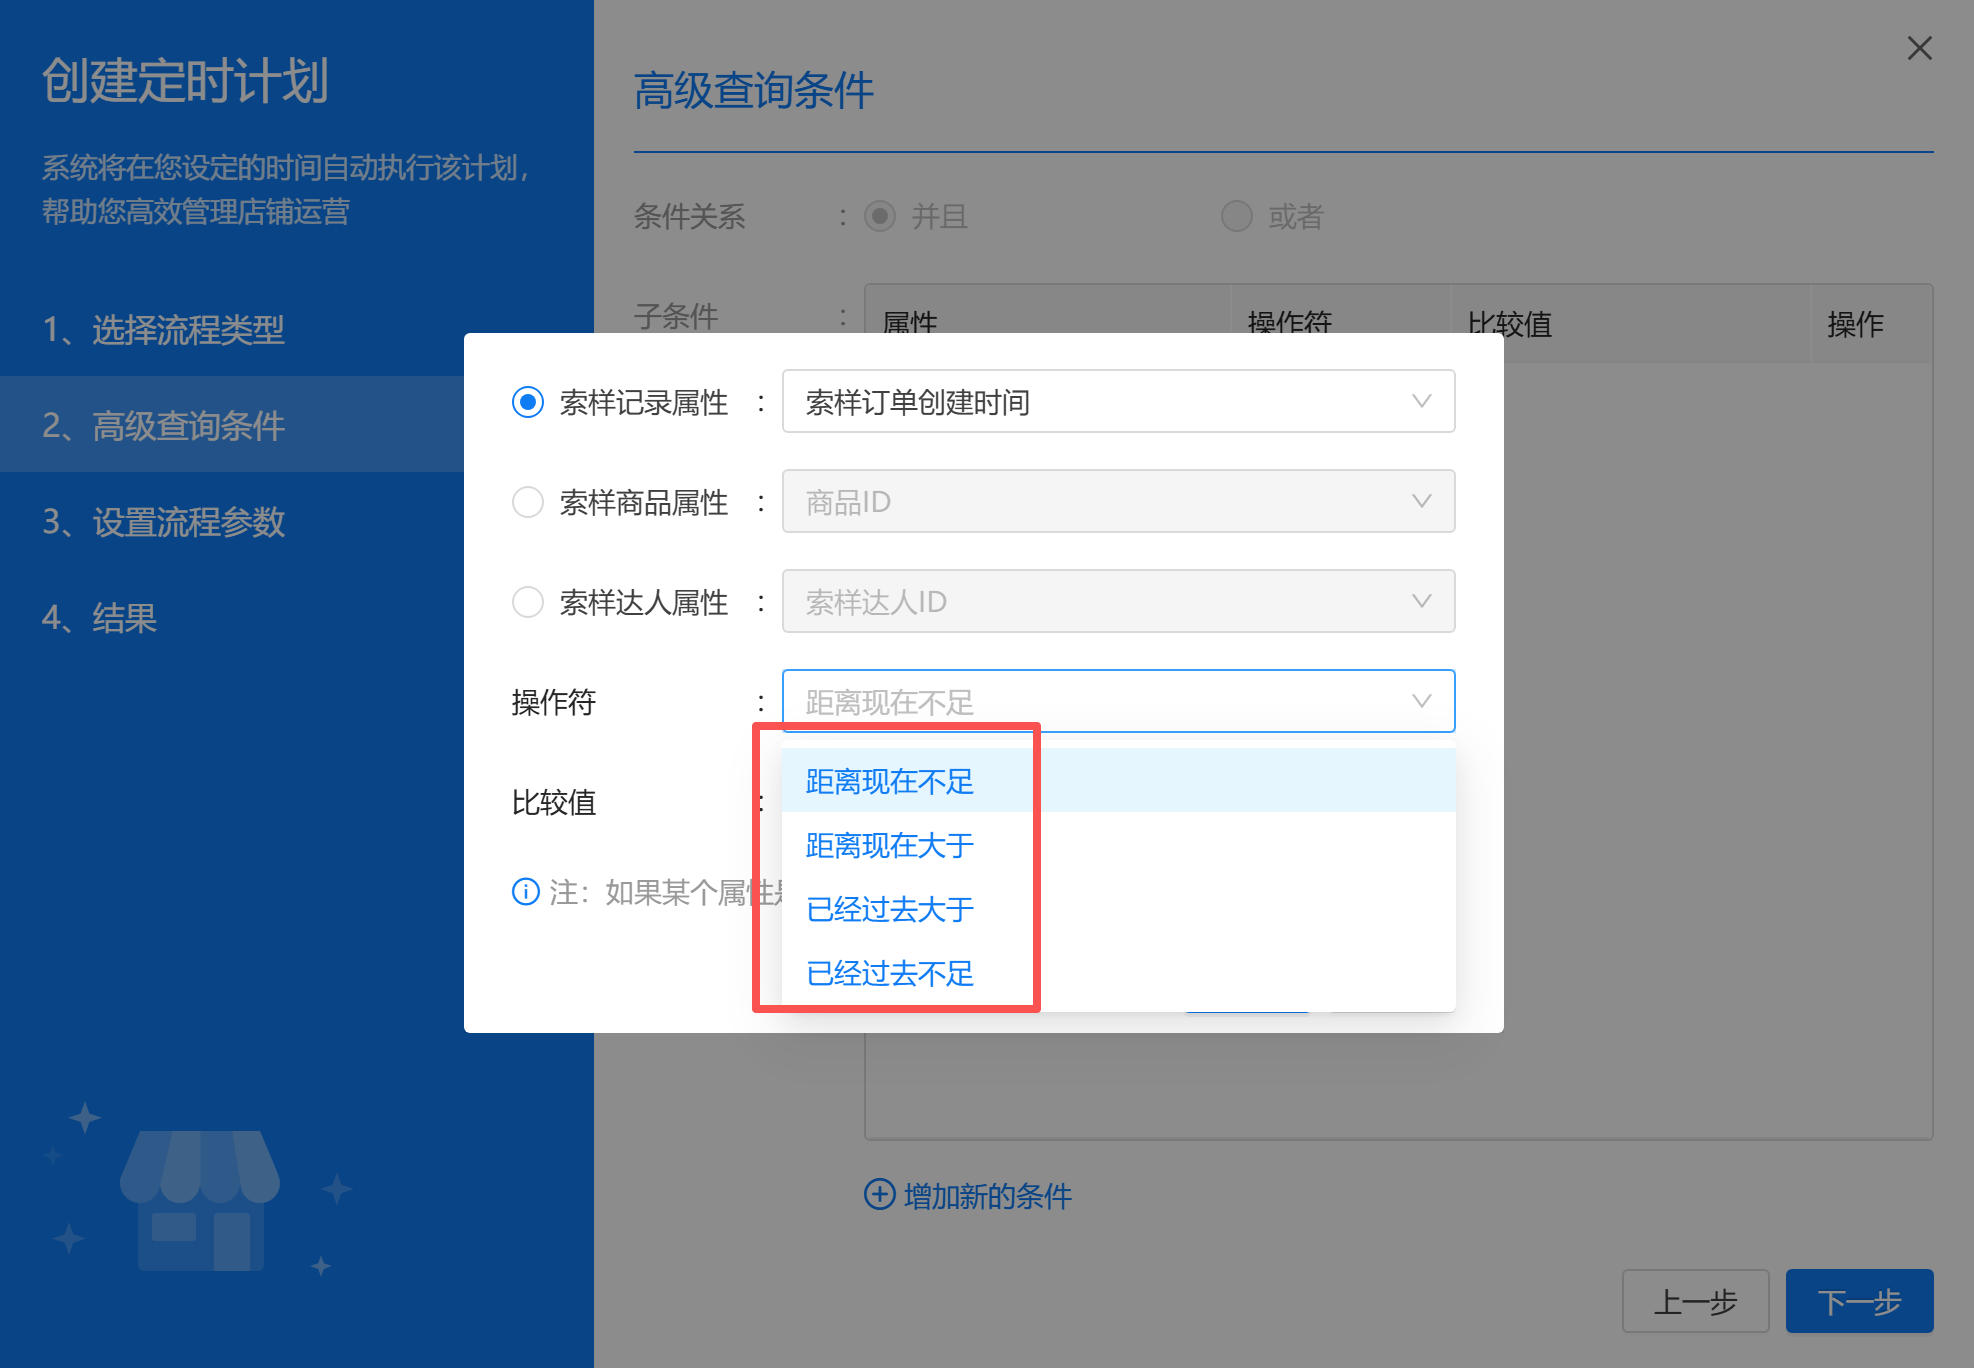Pick 已经过去大于 from operator list
The image size is (1974, 1368).
(889, 910)
